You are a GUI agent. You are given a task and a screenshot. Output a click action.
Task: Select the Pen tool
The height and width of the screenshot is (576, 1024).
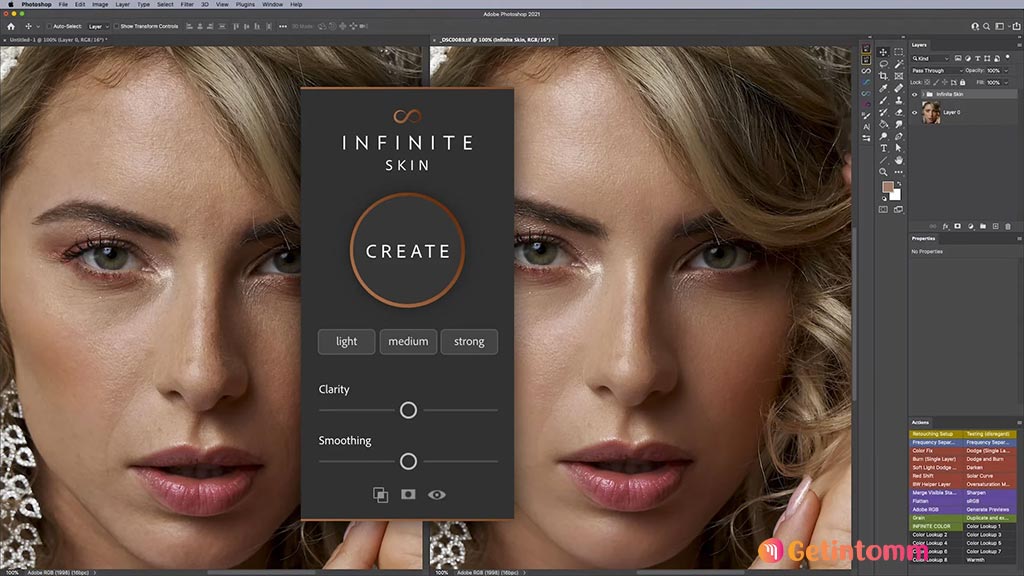coord(899,136)
